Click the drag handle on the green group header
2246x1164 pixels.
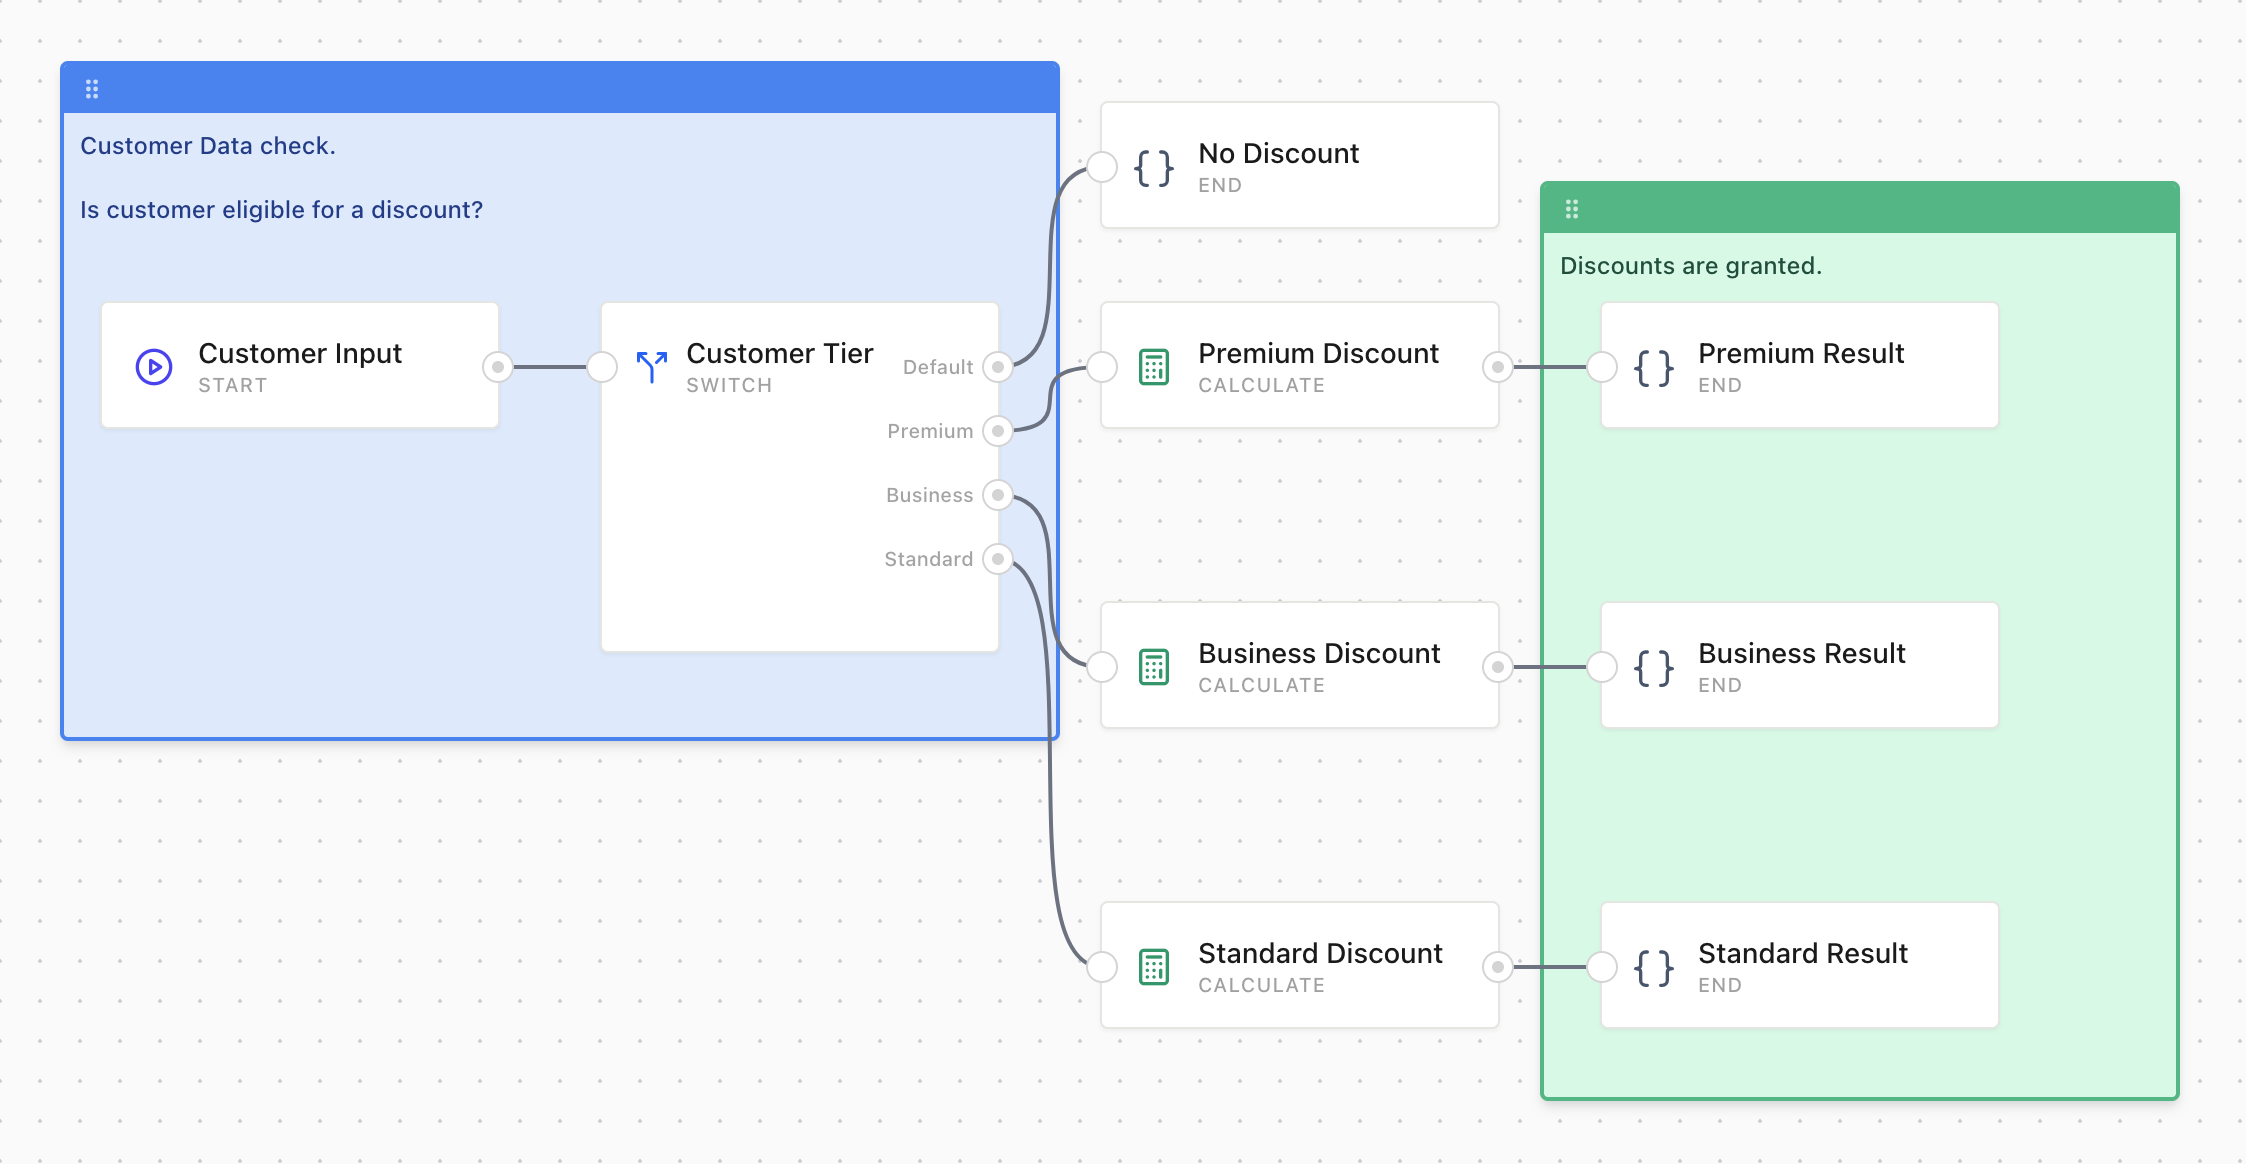click(1573, 209)
